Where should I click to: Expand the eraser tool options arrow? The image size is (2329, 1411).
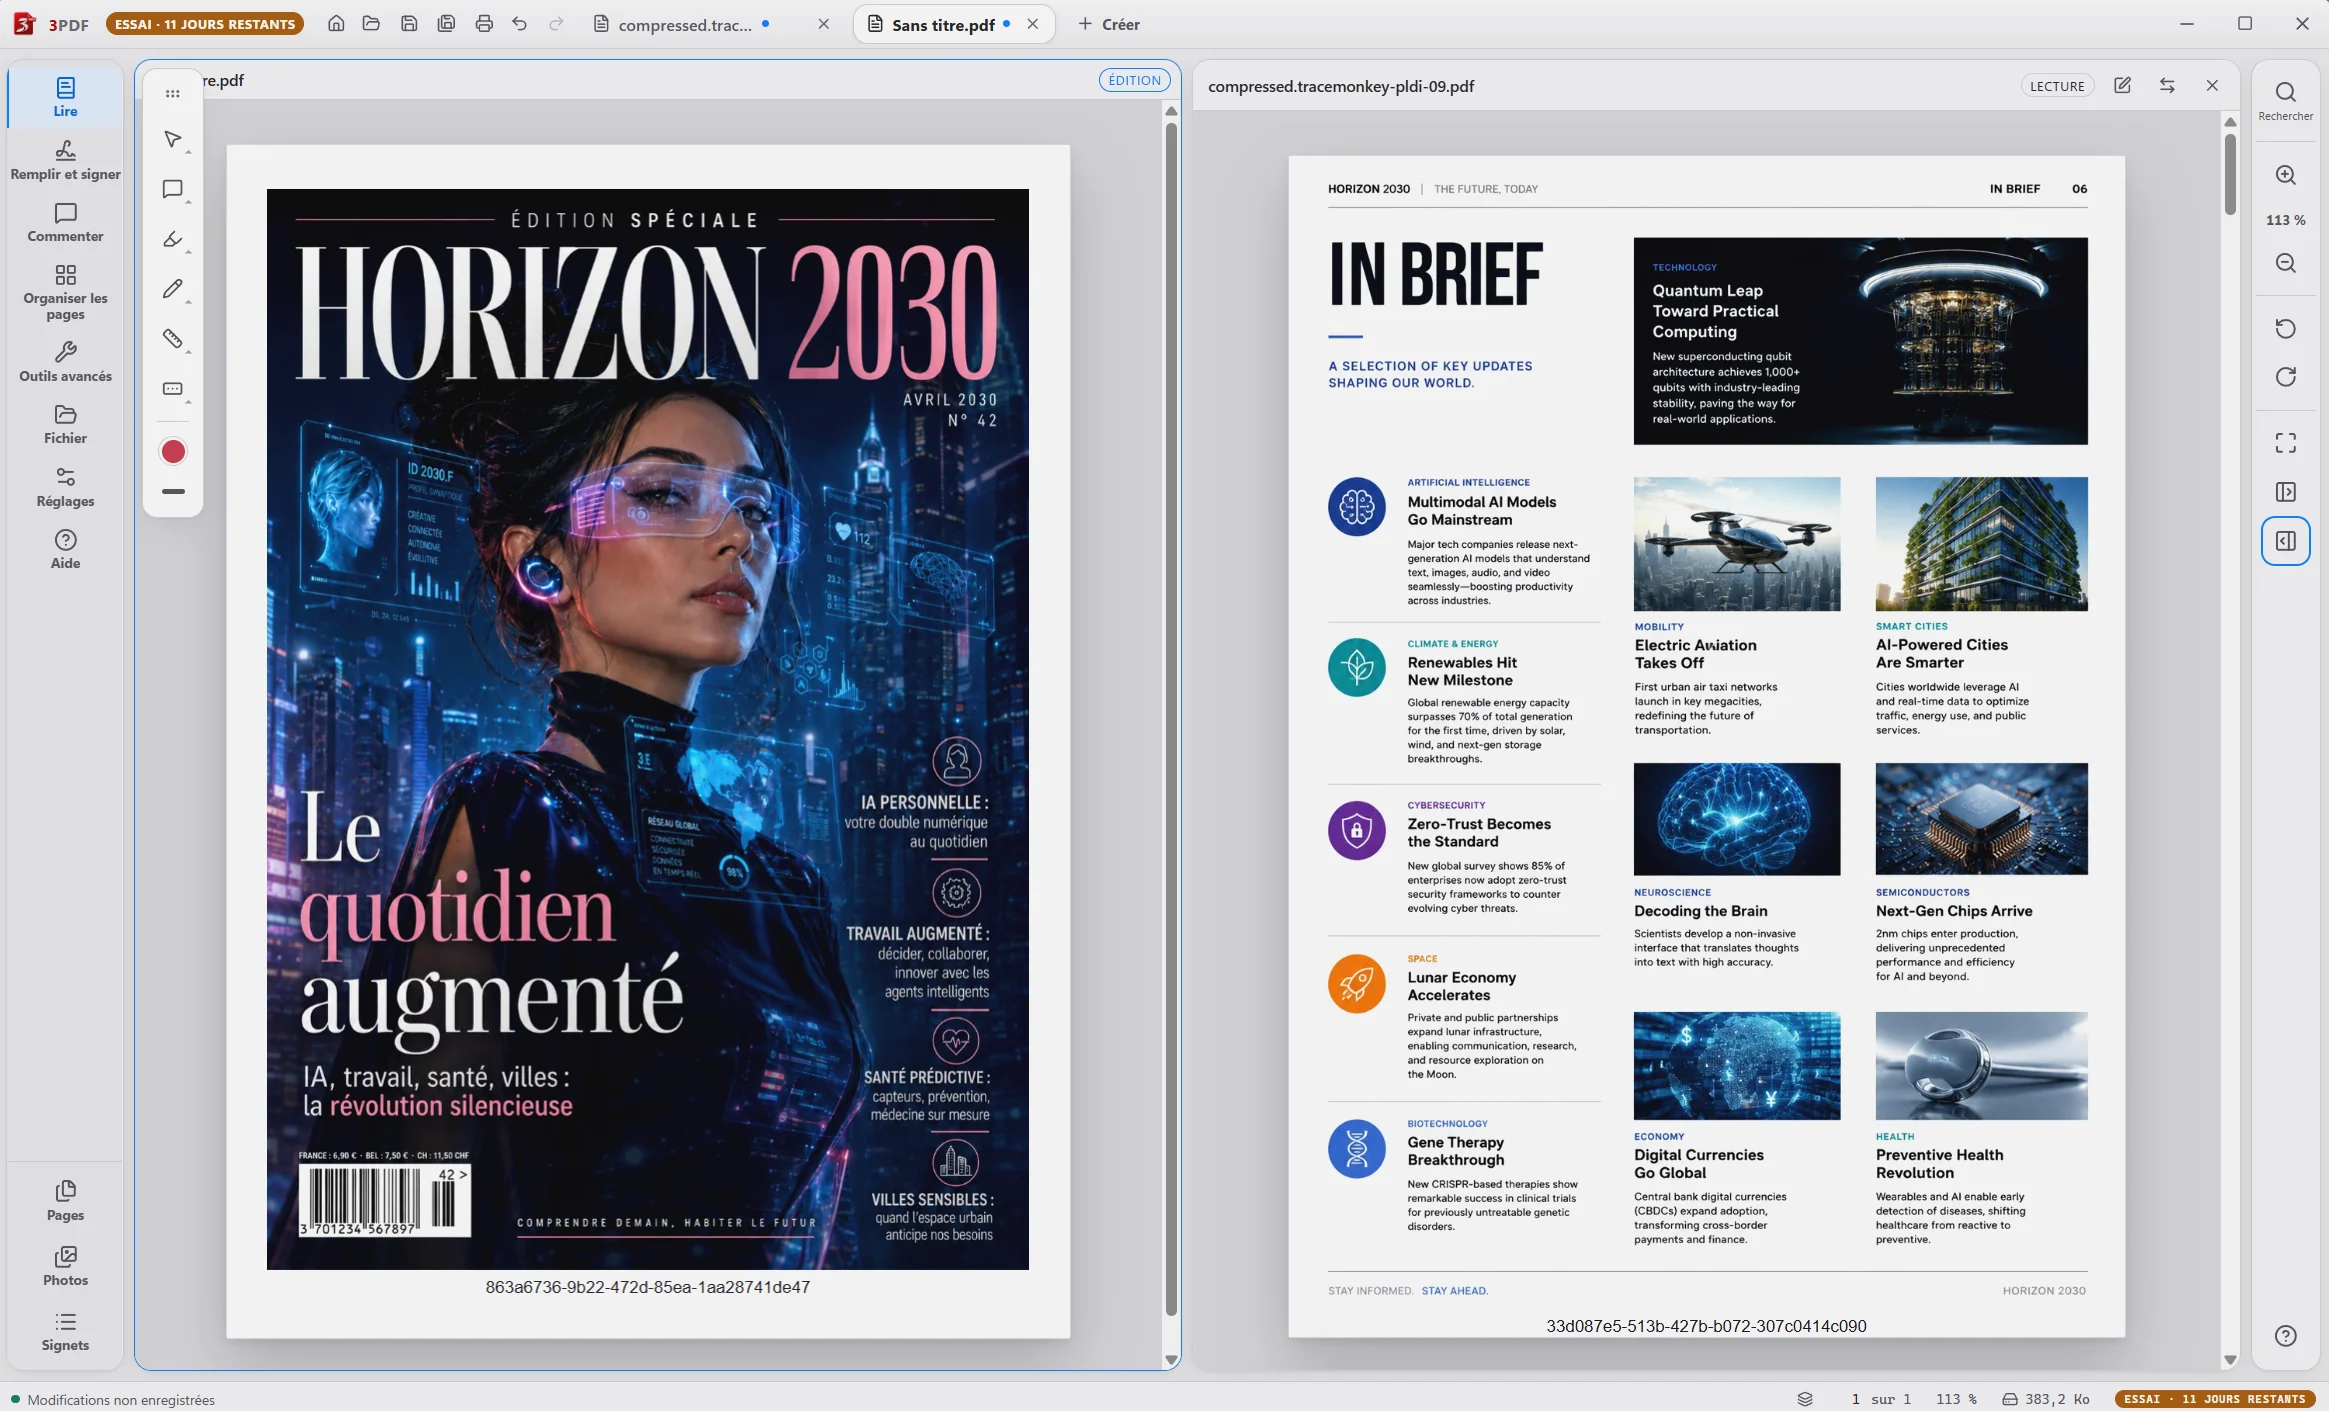[x=188, y=352]
